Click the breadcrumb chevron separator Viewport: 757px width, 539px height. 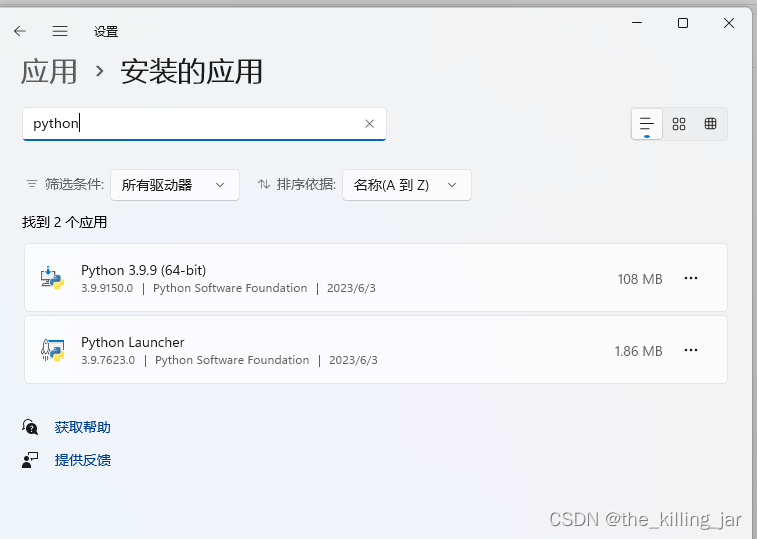pyautogui.click(x=99, y=71)
